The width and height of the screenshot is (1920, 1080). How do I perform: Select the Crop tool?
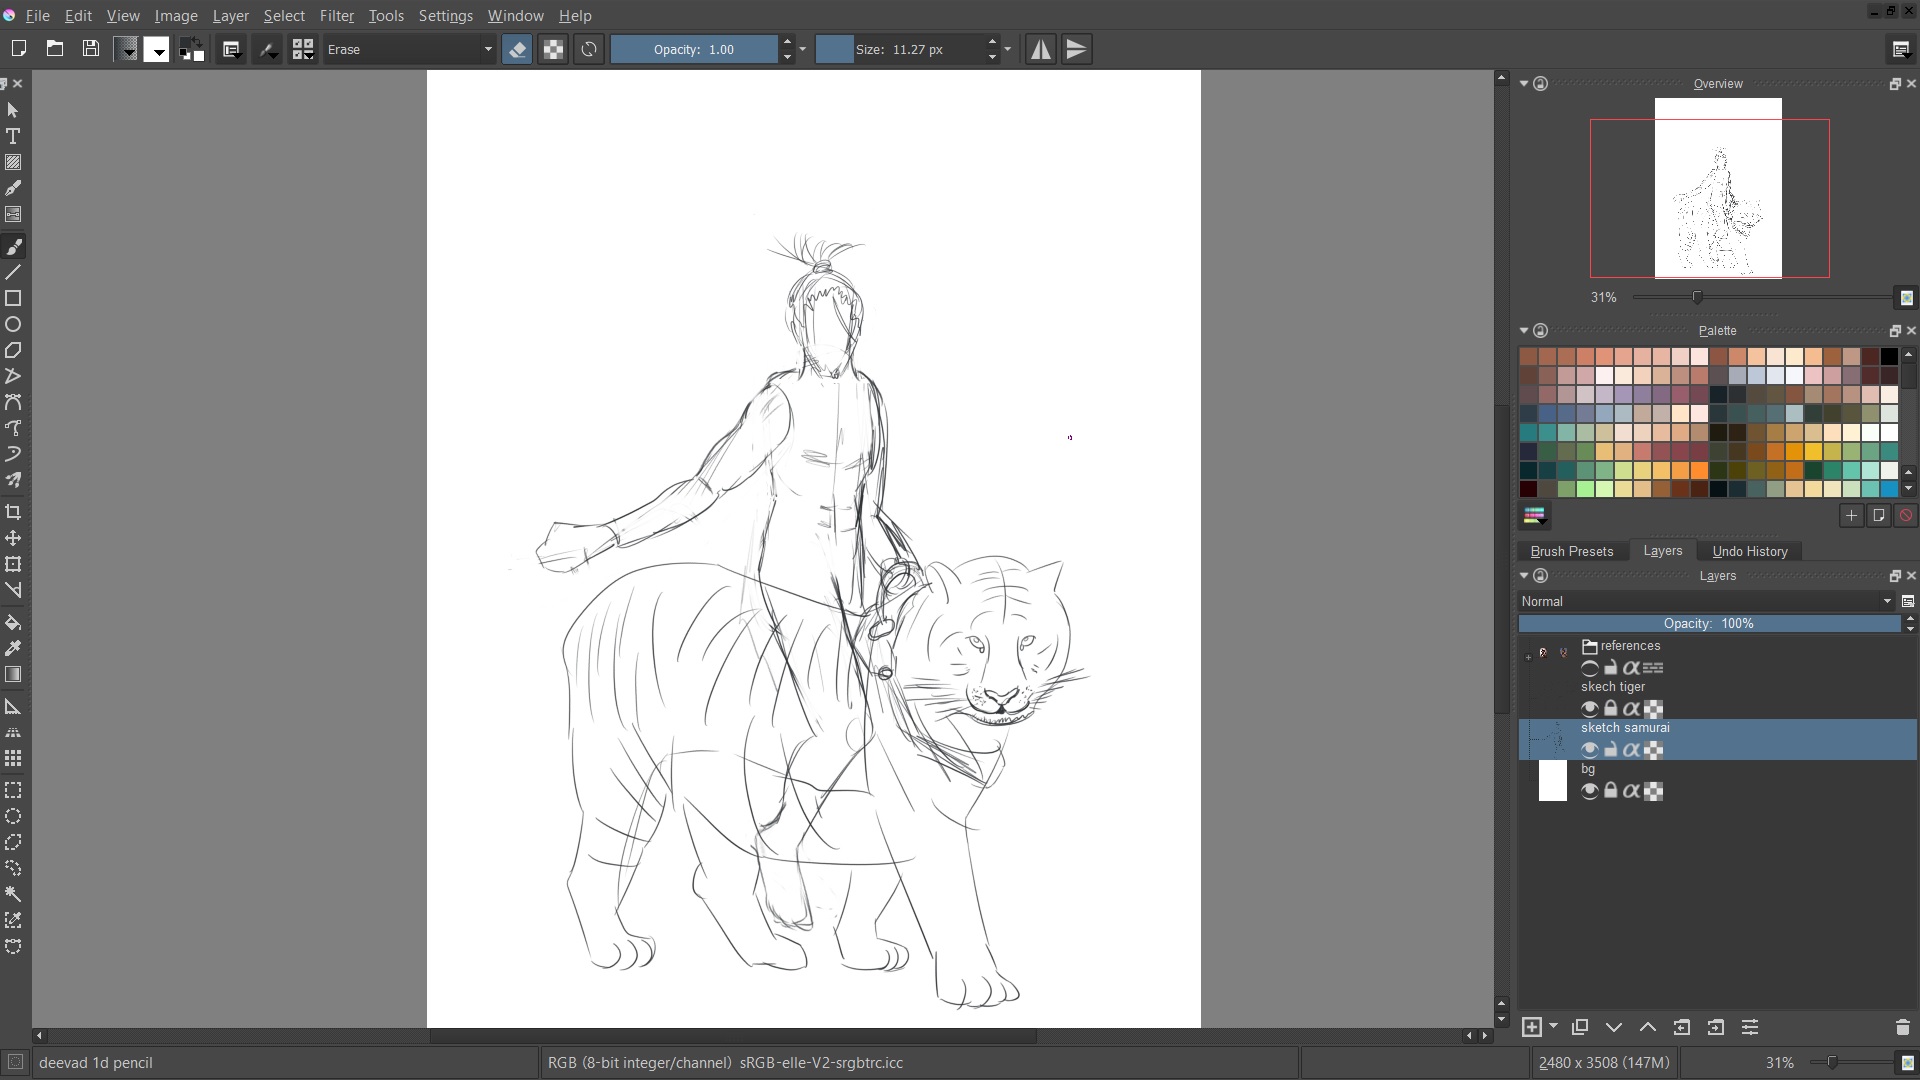tap(13, 512)
